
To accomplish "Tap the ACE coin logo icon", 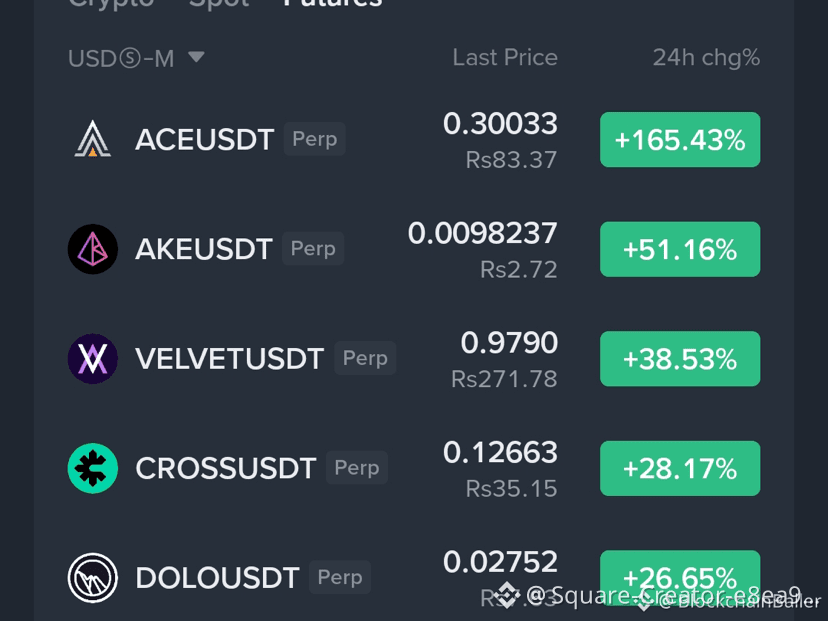I will [x=93, y=139].
